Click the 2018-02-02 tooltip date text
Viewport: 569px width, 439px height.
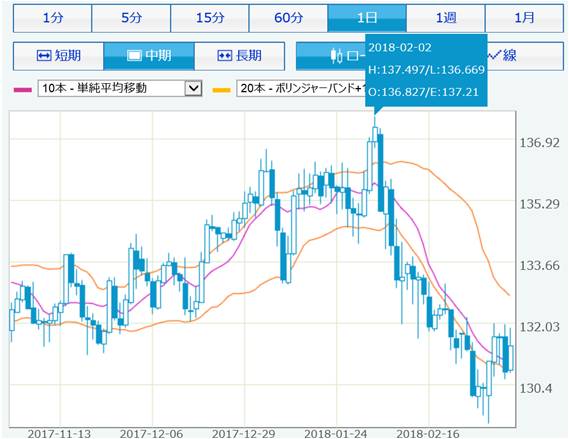pos(400,48)
